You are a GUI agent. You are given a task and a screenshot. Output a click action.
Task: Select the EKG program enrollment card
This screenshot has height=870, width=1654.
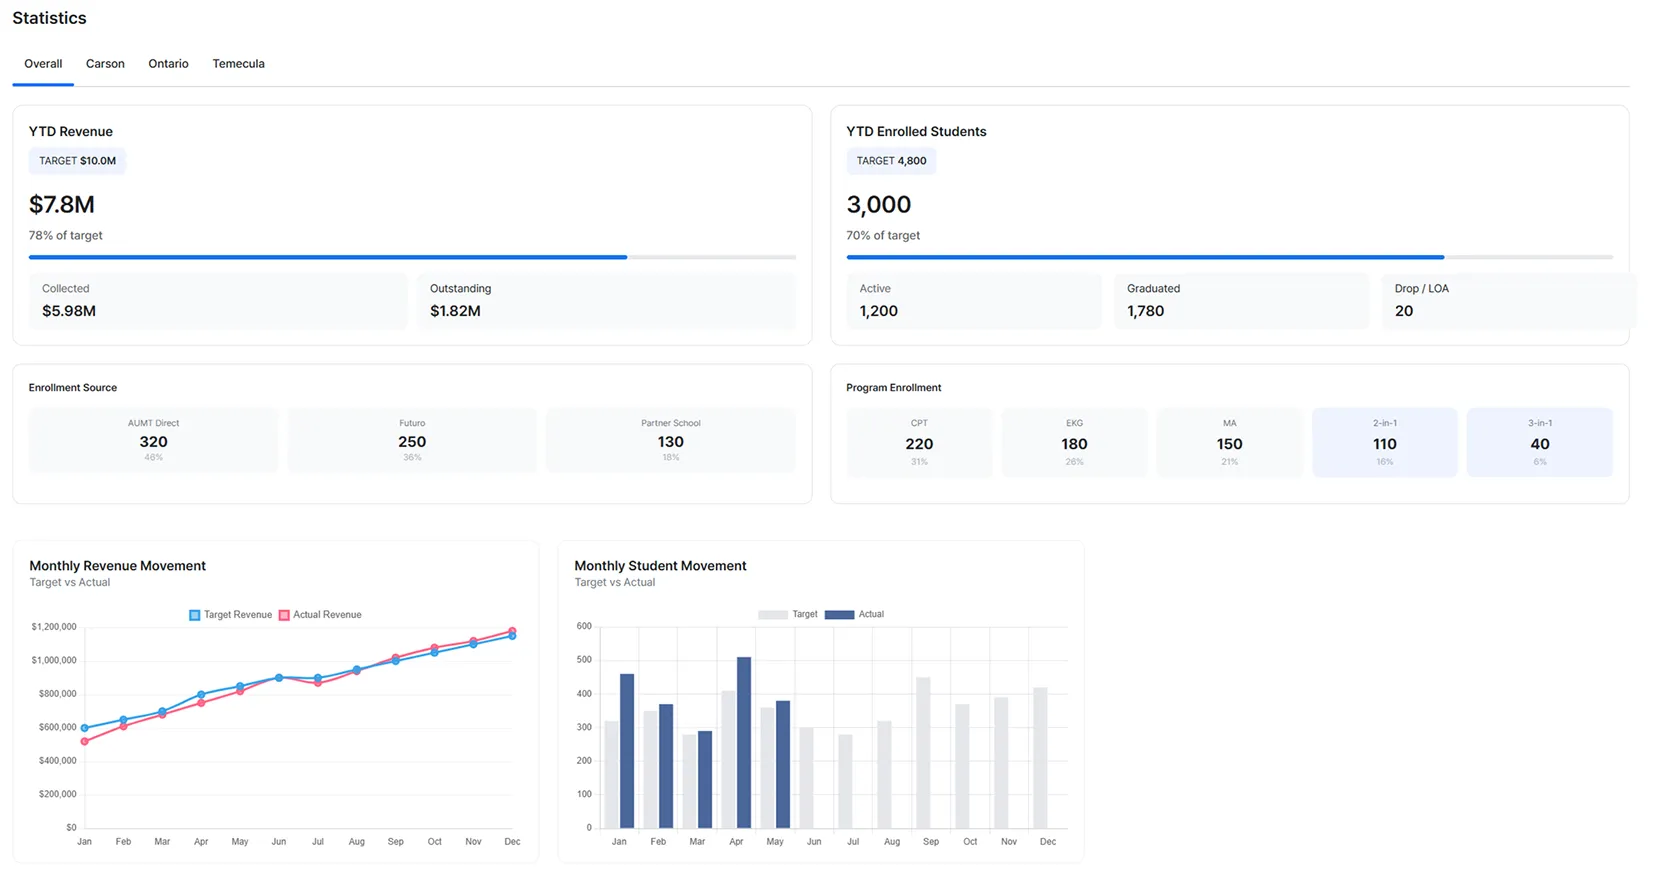tap(1074, 442)
